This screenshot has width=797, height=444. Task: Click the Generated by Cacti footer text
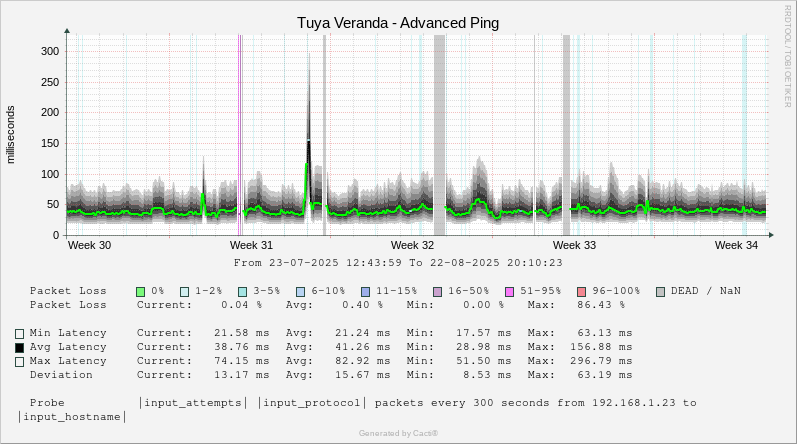pyautogui.click(x=398, y=433)
